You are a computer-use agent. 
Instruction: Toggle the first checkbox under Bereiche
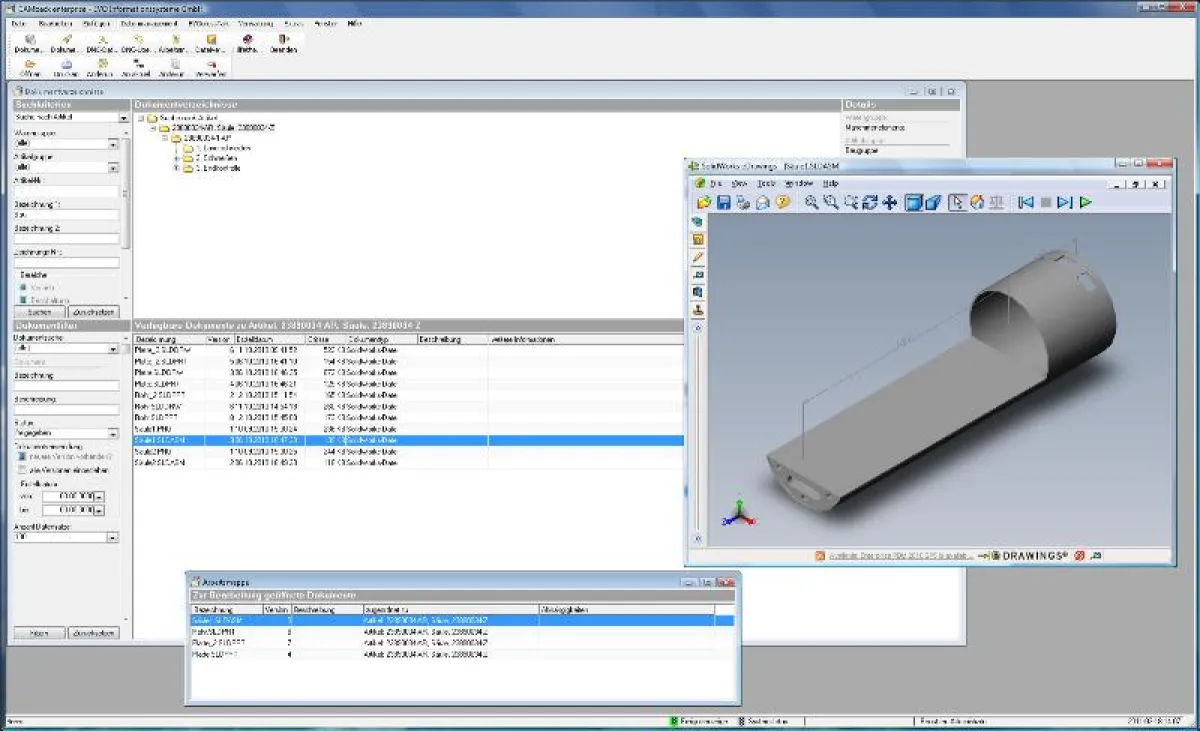(x=22, y=287)
